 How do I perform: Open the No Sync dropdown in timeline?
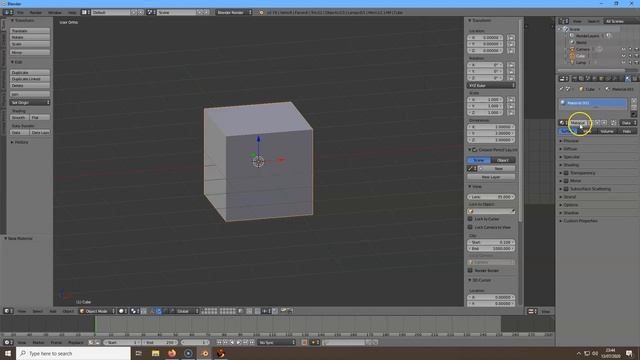(276, 342)
